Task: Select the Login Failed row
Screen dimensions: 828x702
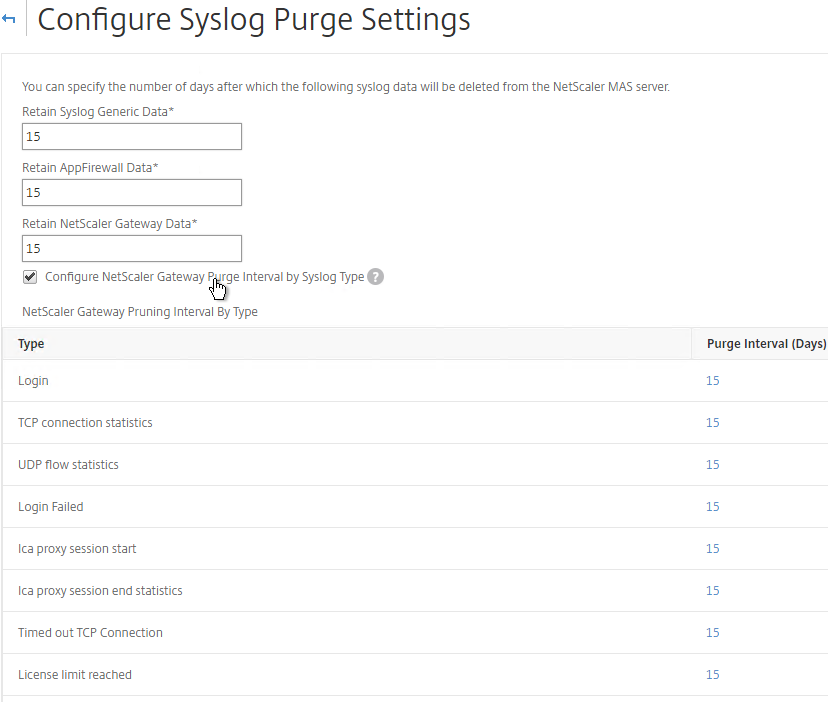Action: (x=415, y=507)
